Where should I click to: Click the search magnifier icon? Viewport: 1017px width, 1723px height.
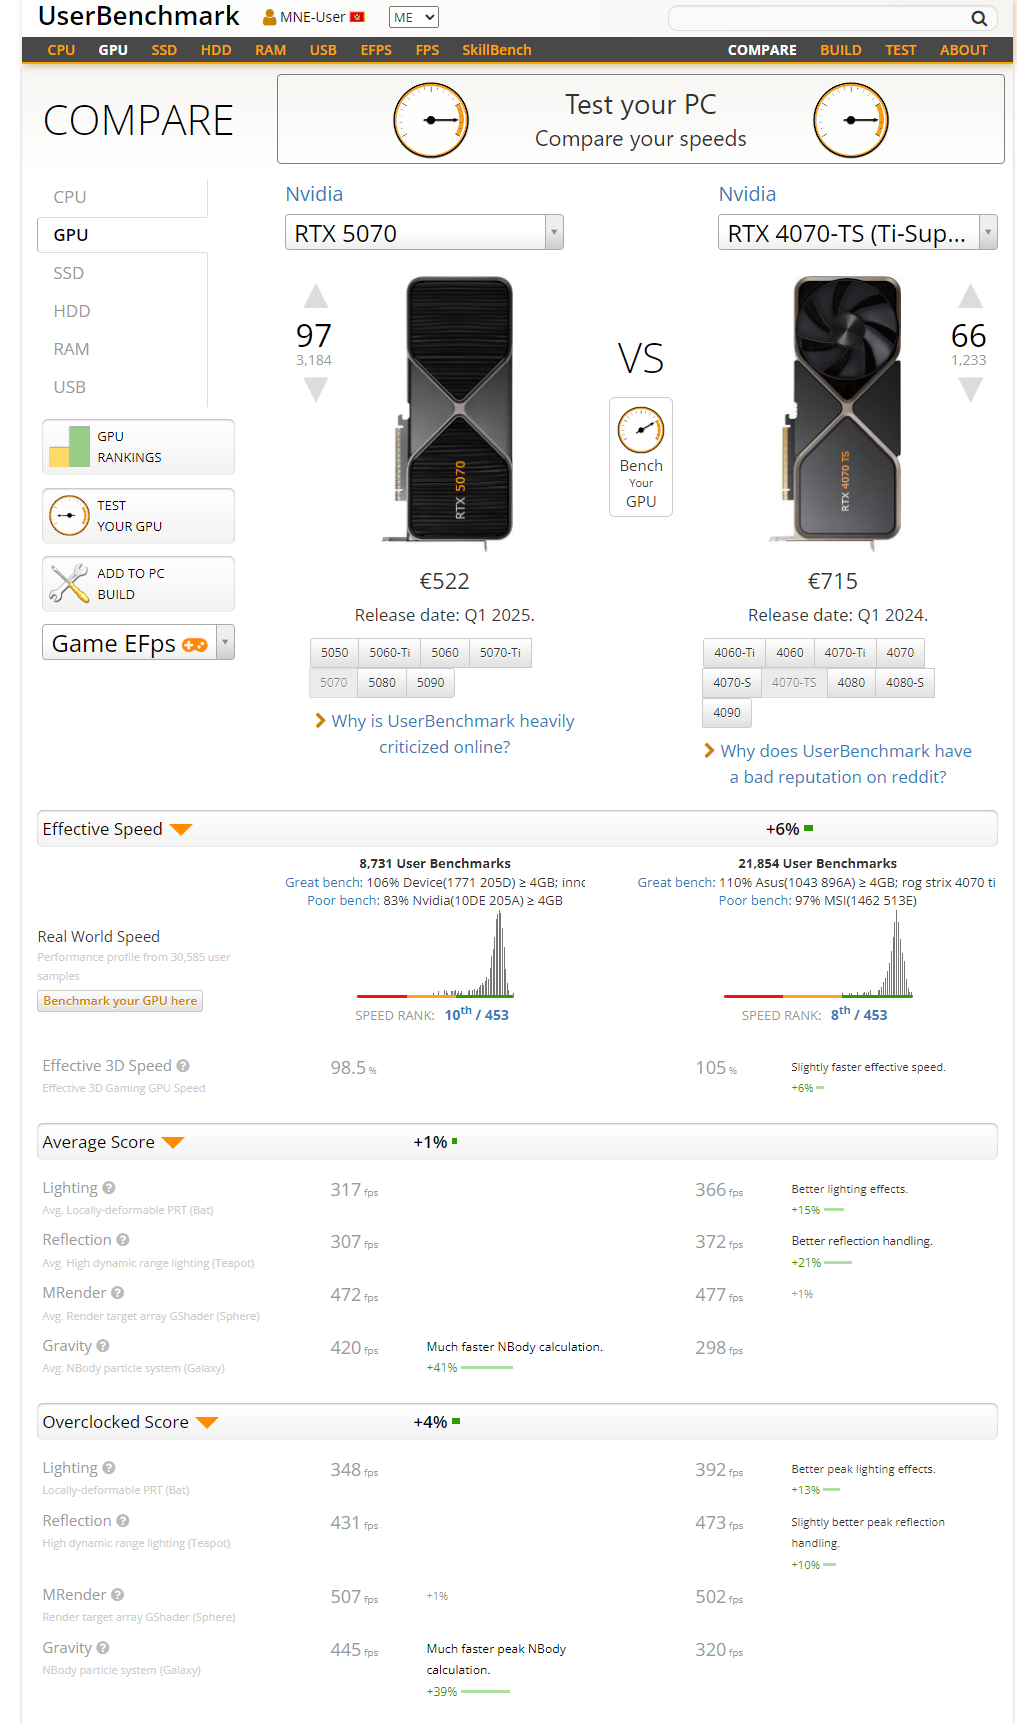point(979,18)
